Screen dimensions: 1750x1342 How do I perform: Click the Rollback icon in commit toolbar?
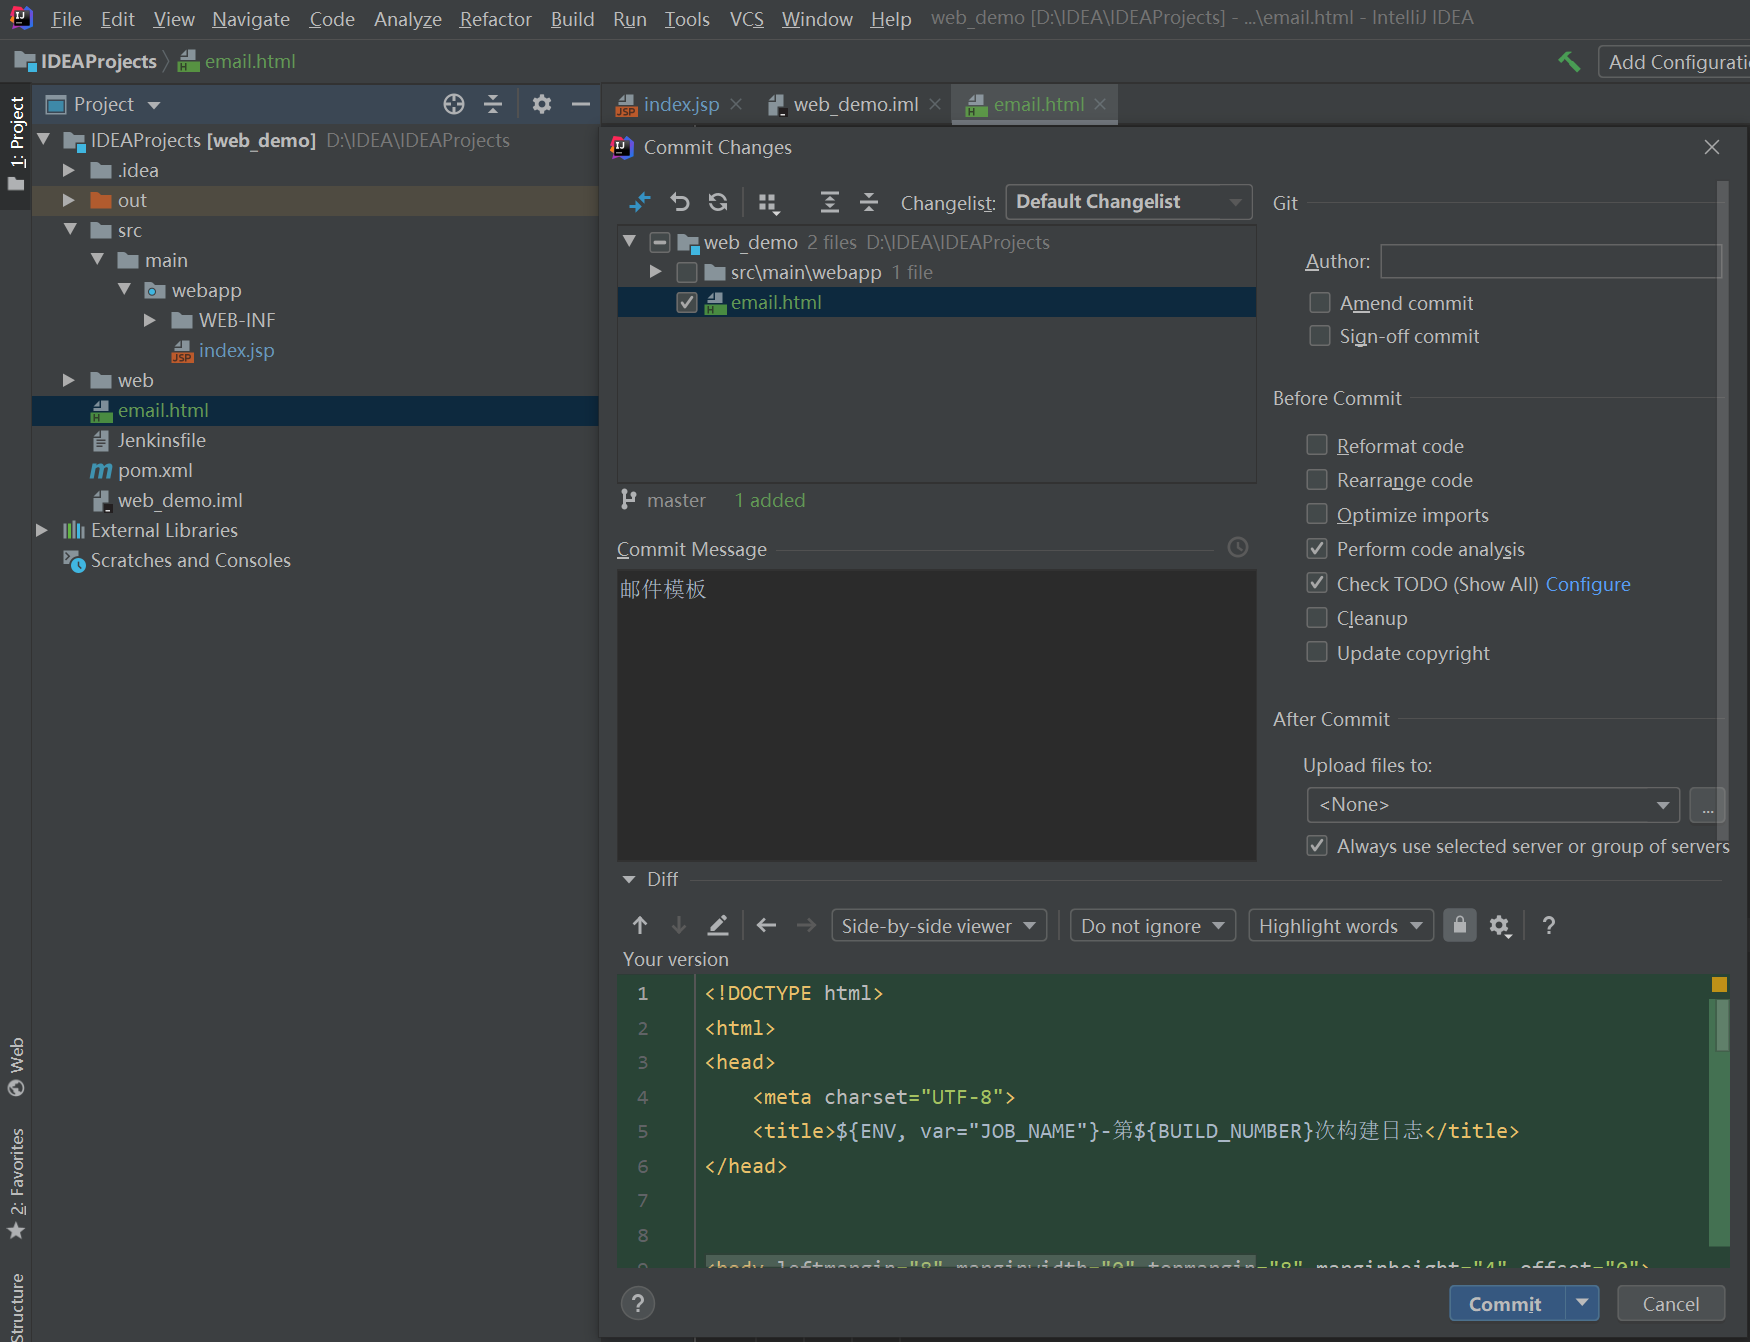(x=680, y=202)
